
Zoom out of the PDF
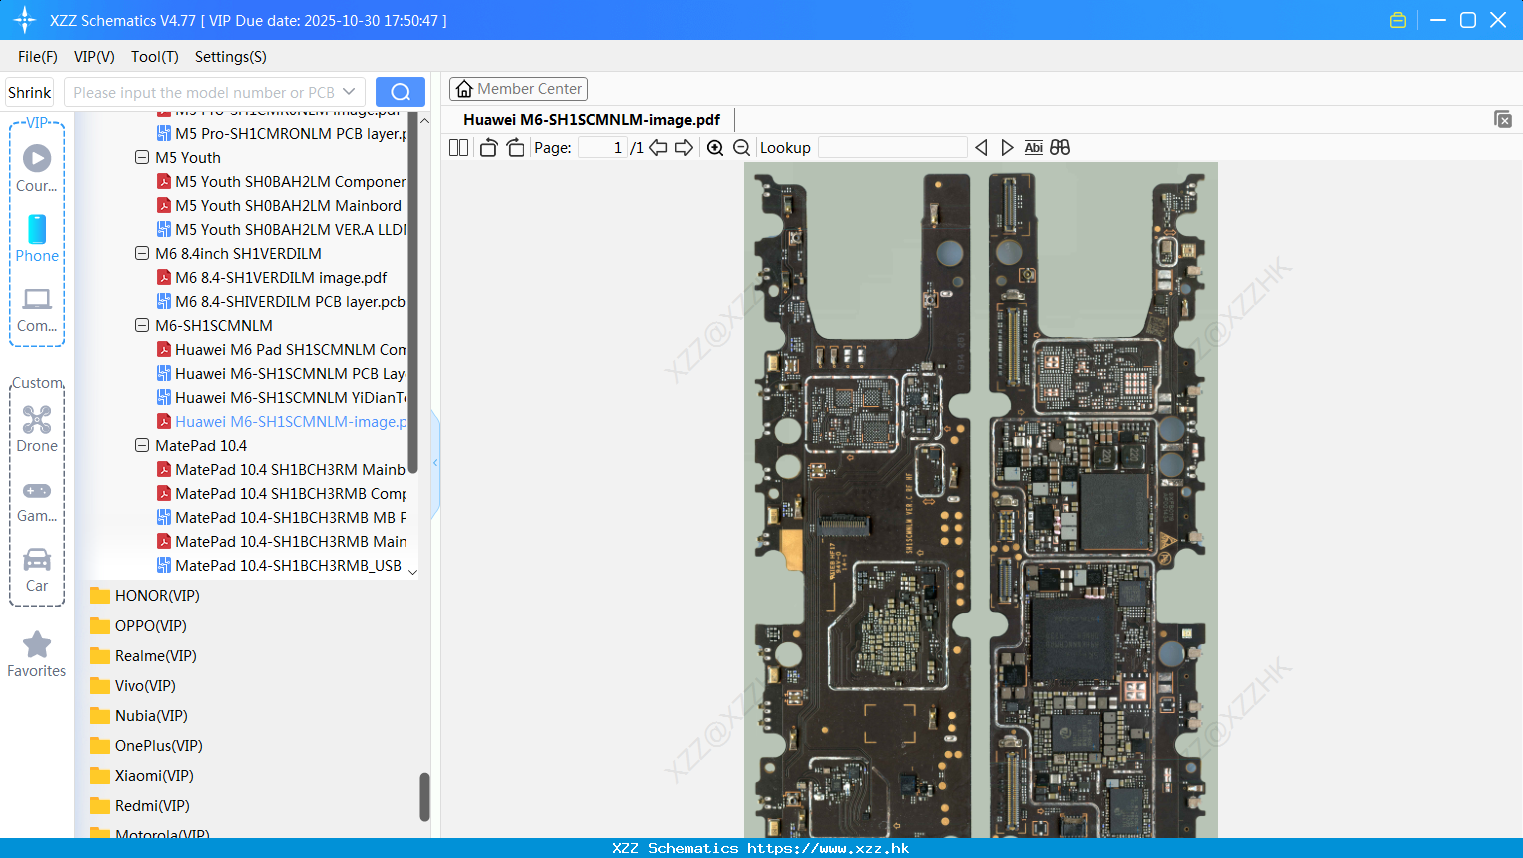coord(741,147)
